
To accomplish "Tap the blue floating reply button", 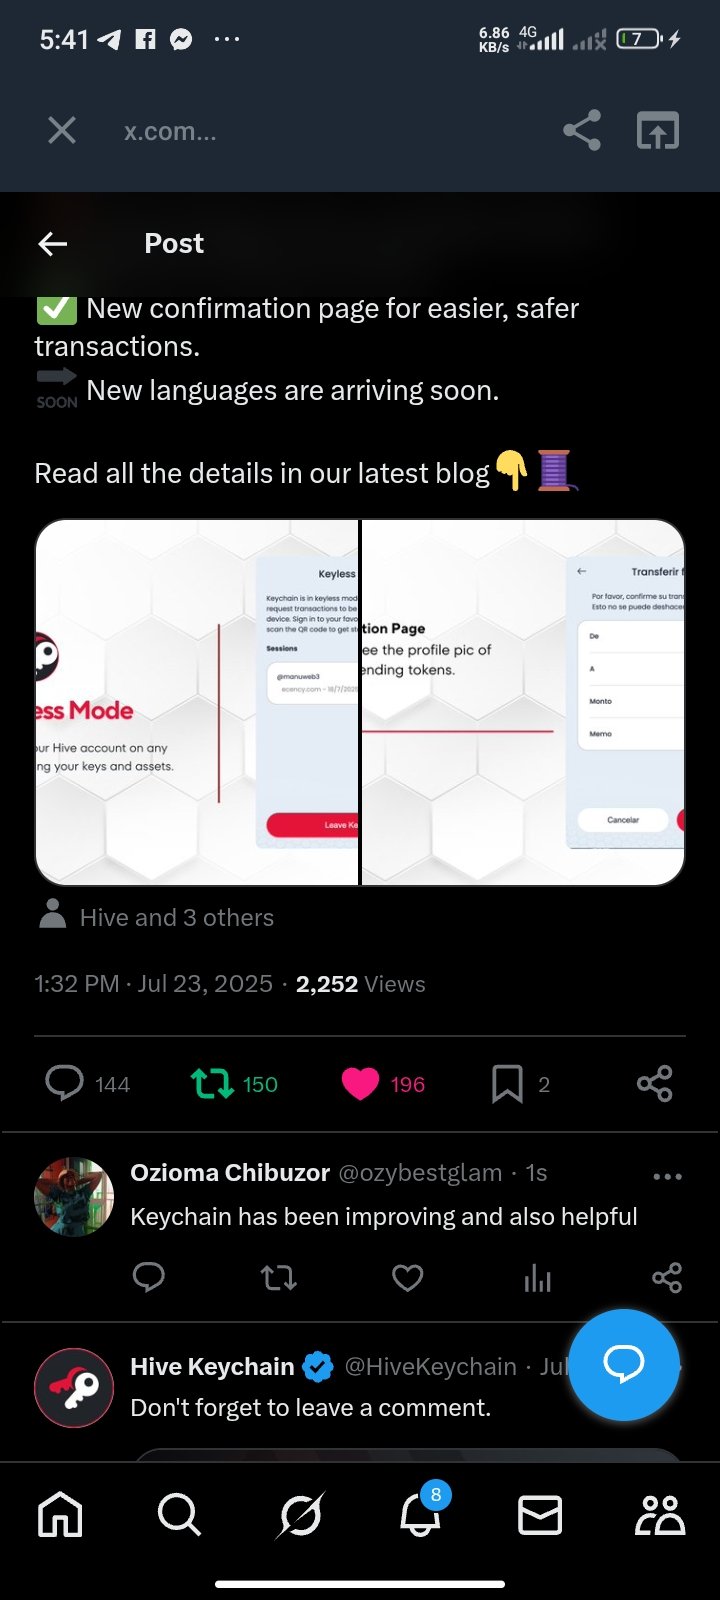I will (624, 1364).
